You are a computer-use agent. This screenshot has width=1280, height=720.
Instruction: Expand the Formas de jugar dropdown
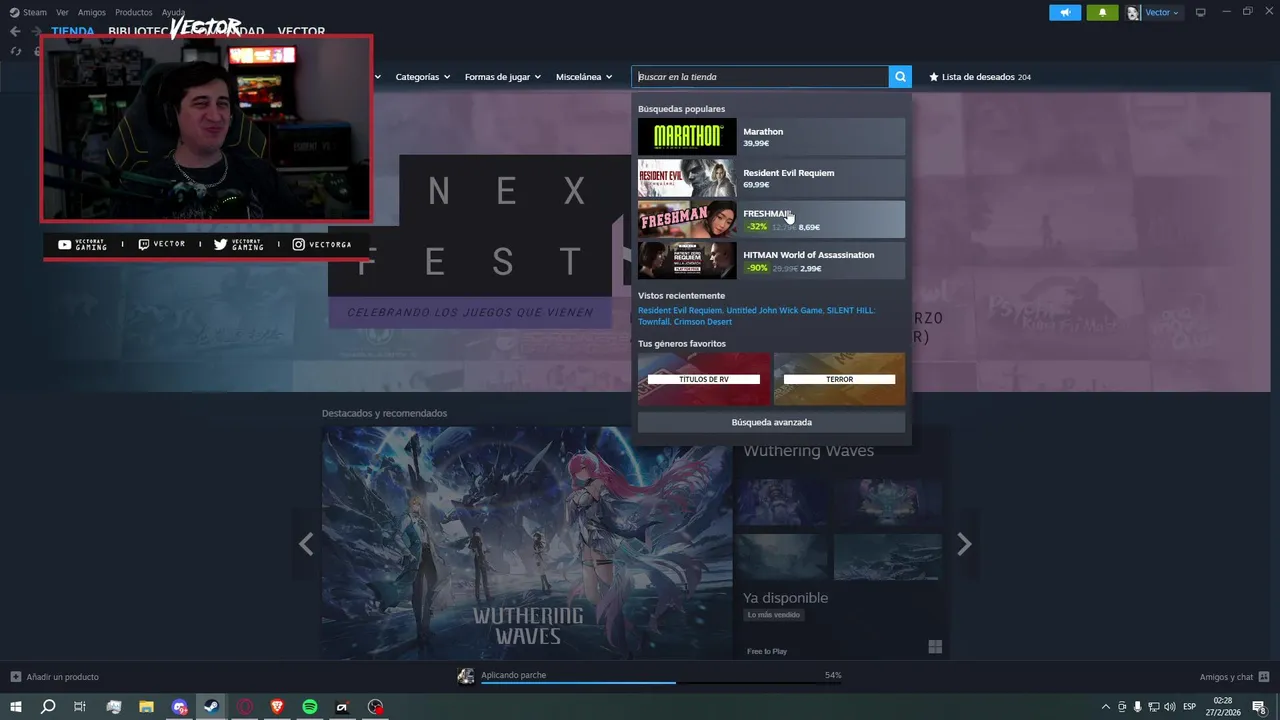(x=502, y=77)
